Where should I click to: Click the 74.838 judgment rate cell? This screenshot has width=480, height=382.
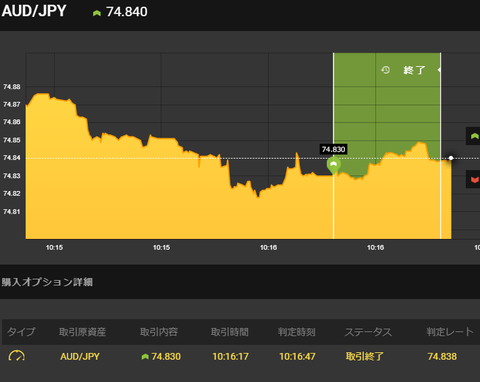click(x=442, y=356)
